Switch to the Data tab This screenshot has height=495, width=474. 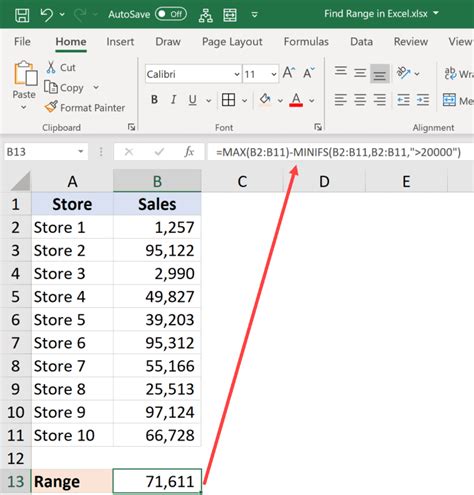point(361,42)
